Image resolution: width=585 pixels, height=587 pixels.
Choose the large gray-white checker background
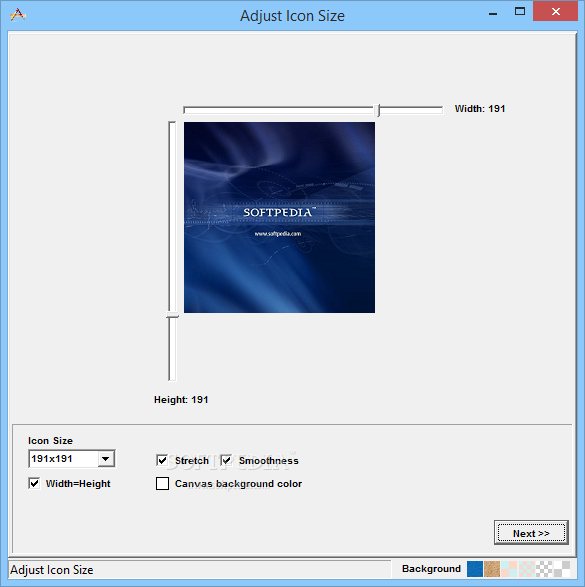[x=562, y=569]
